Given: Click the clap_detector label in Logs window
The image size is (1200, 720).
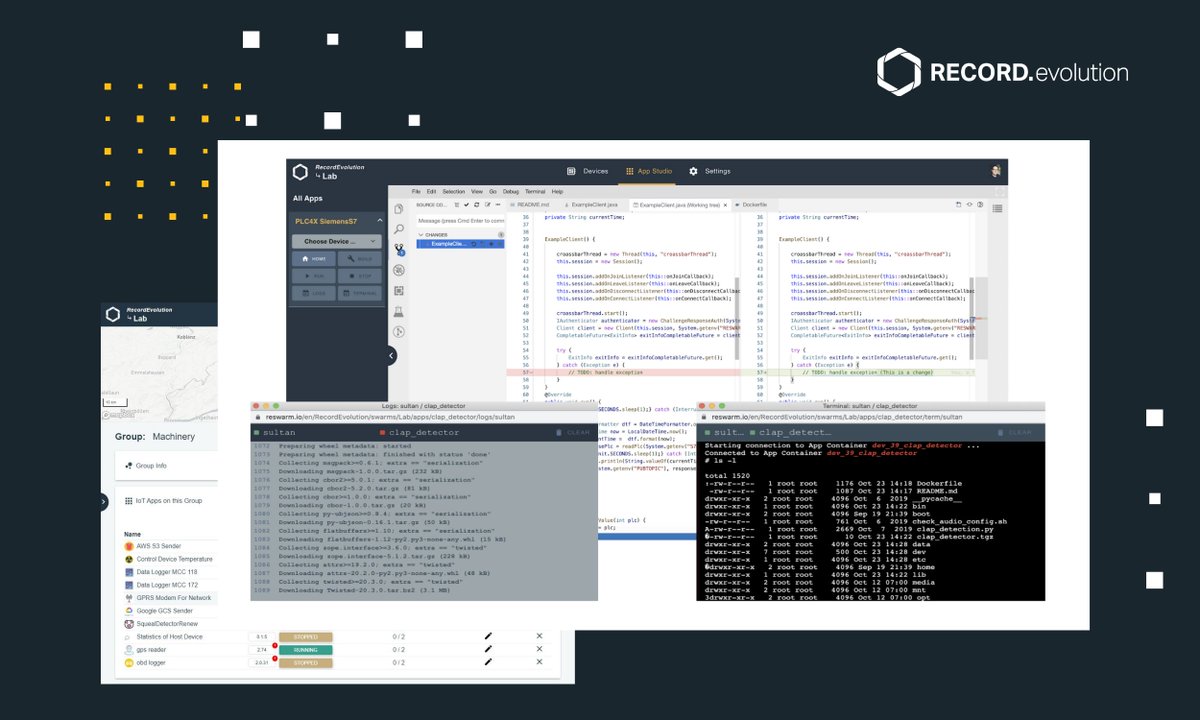Looking at the screenshot, I should 425,432.
